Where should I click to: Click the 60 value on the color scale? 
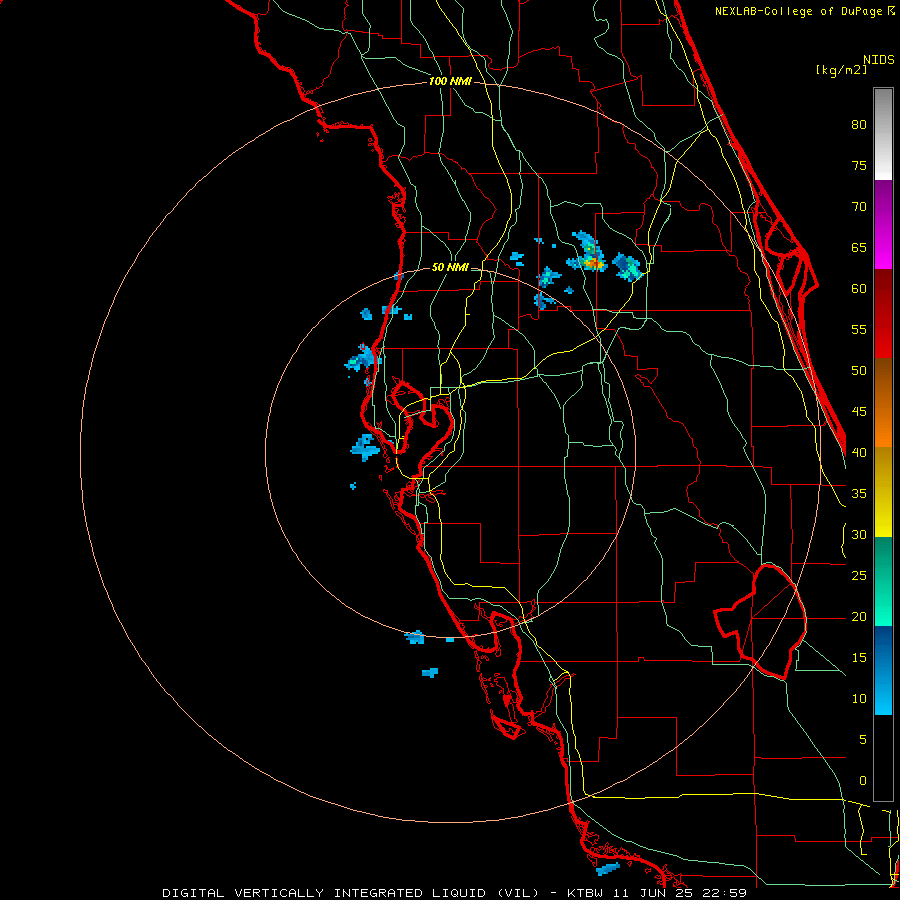[859, 289]
